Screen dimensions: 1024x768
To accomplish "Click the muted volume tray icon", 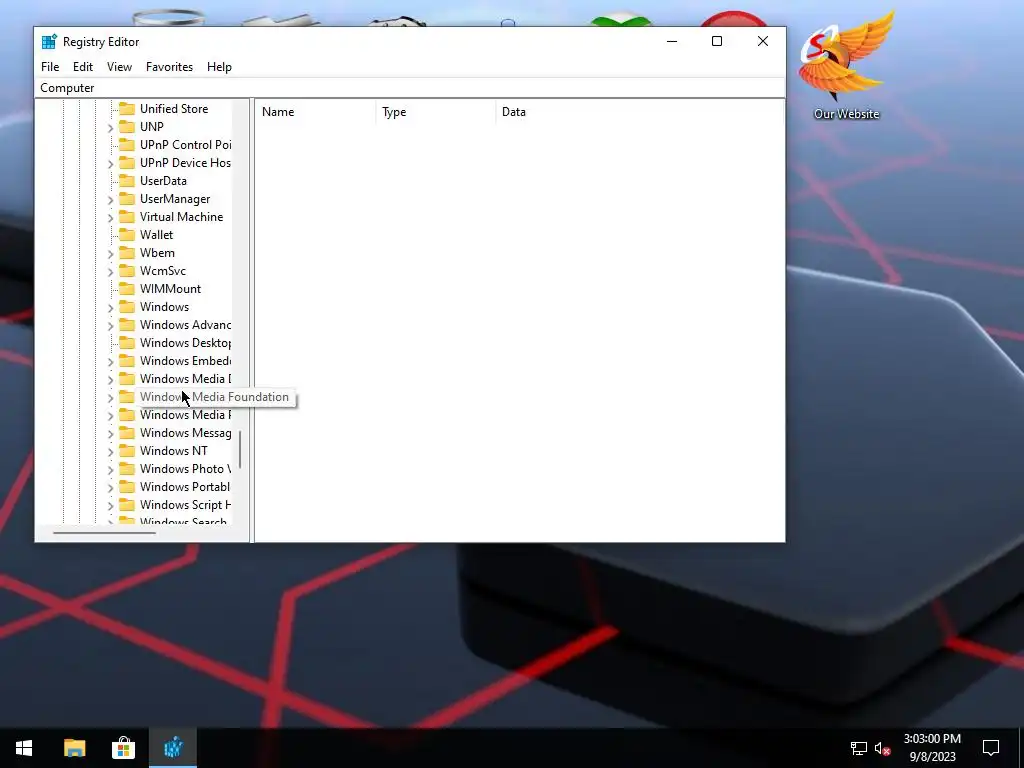I will (882, 748).
